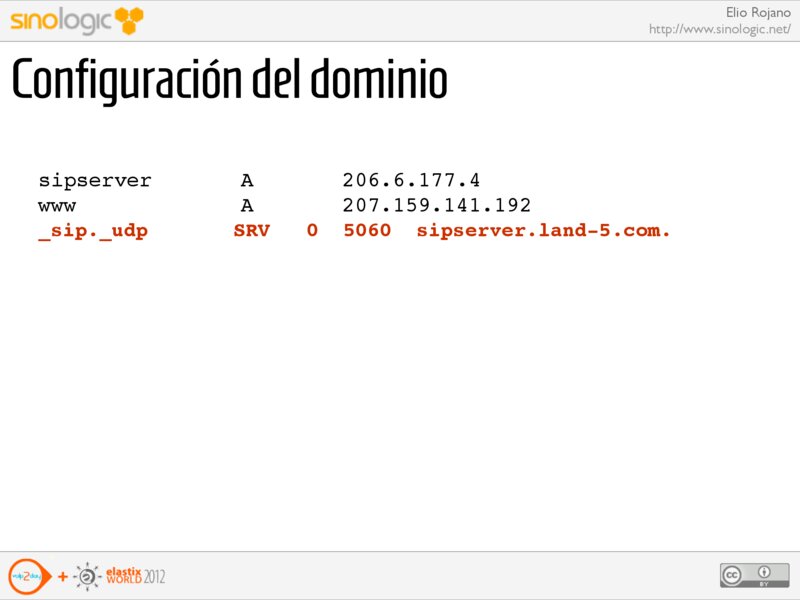Viewport: 800px width, 600px height.
Task: Click the Creative Commons CC icon
Action: tap(734, 575)
